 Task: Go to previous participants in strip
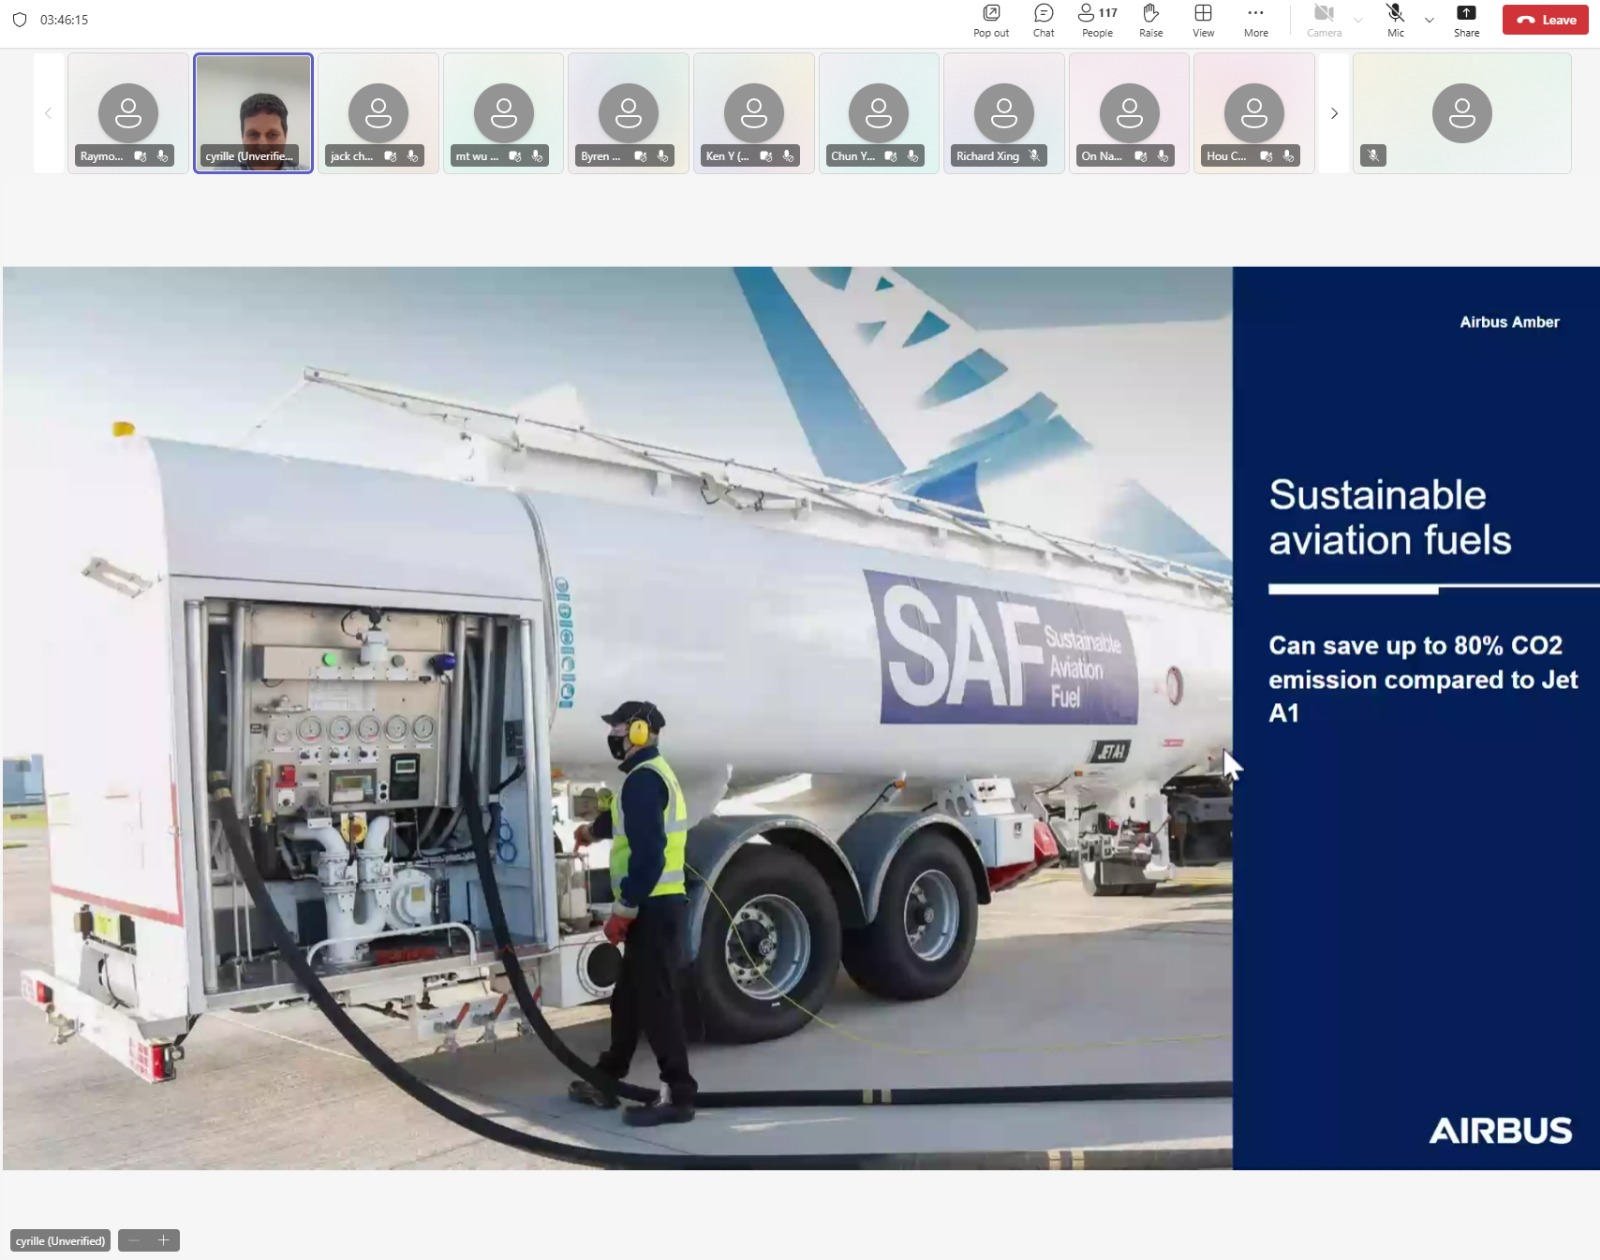pos(48,113)
